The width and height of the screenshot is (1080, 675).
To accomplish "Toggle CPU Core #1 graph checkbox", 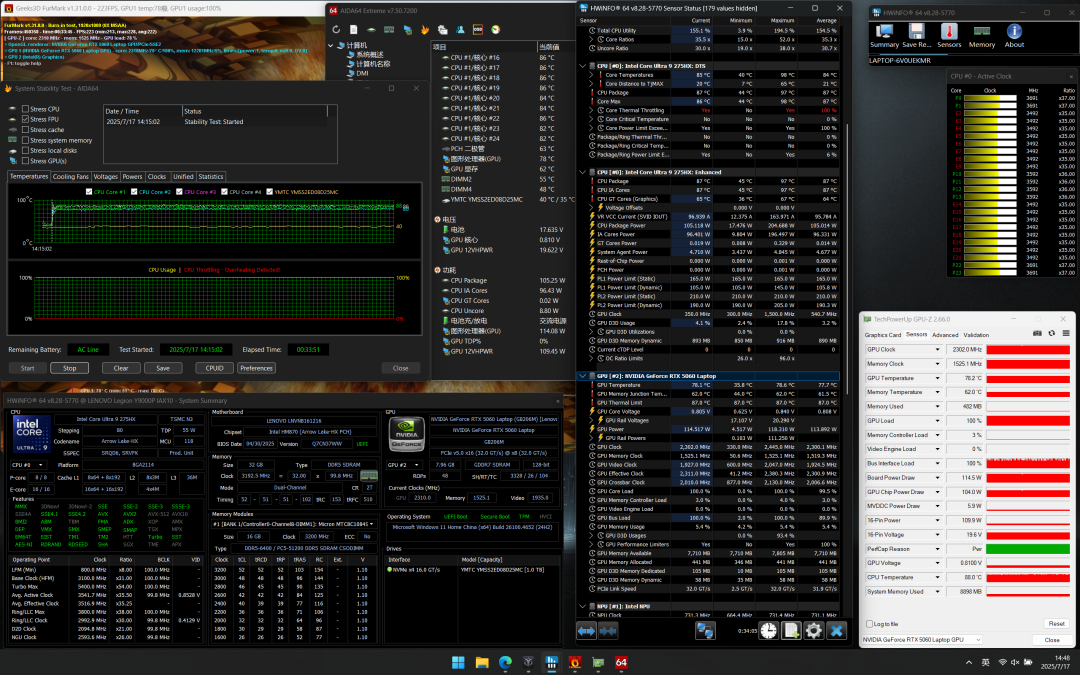I will 89,192.
